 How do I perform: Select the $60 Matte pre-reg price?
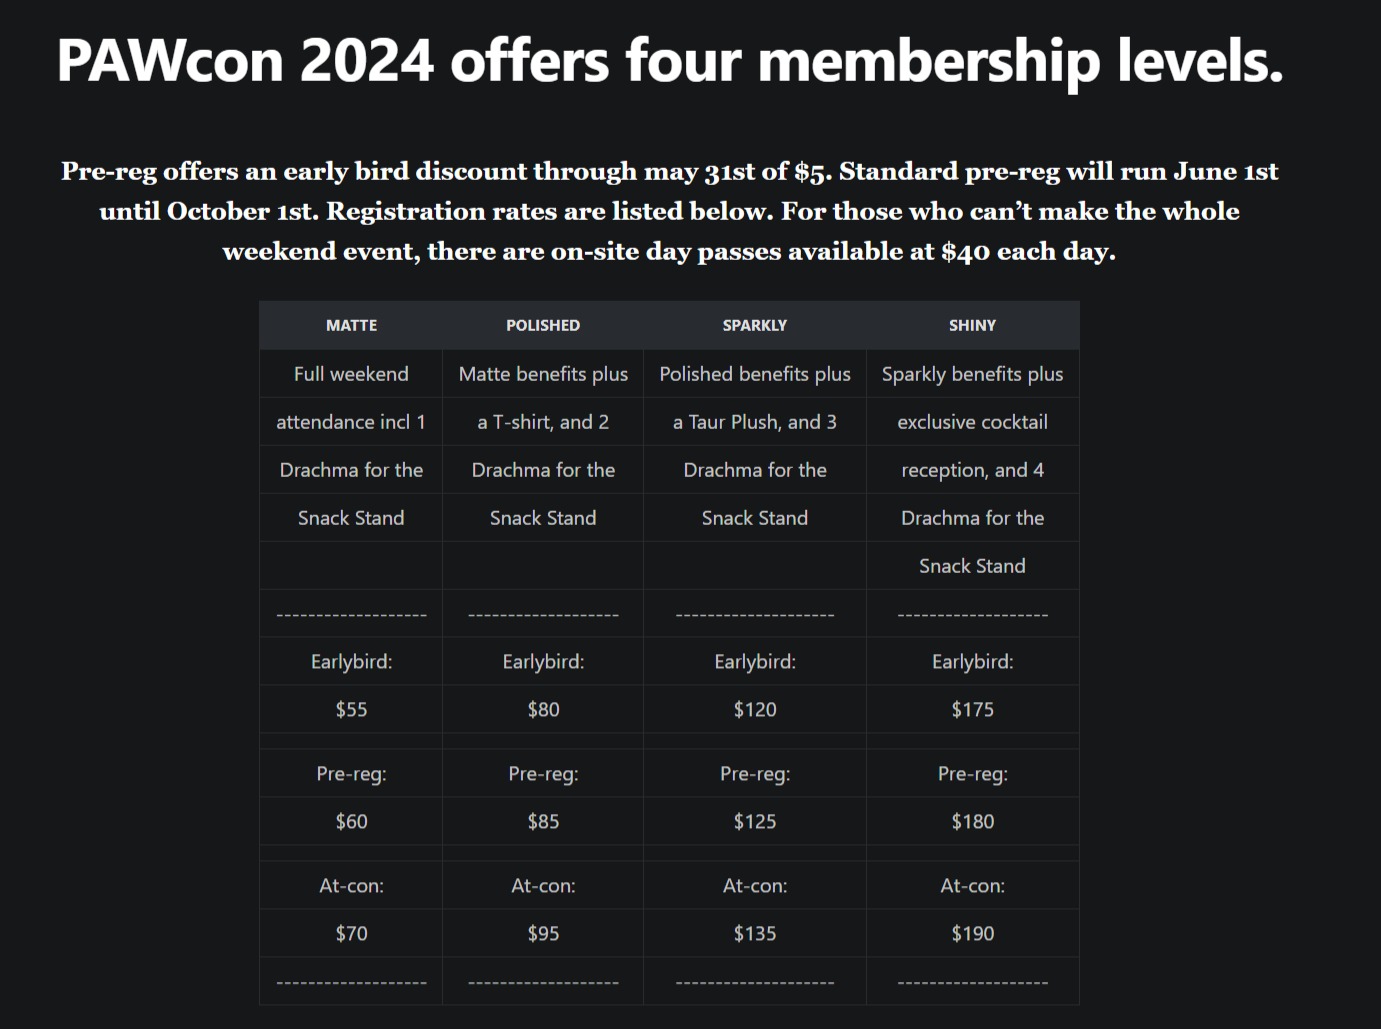coord(351,821)
